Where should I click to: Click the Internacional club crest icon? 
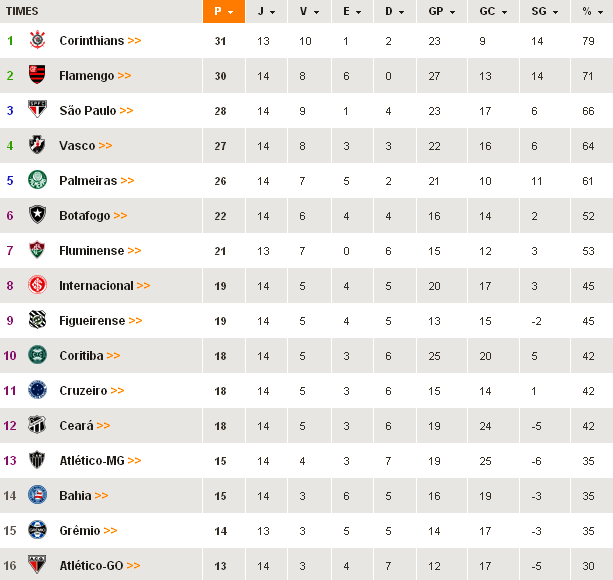pos(37,285)
